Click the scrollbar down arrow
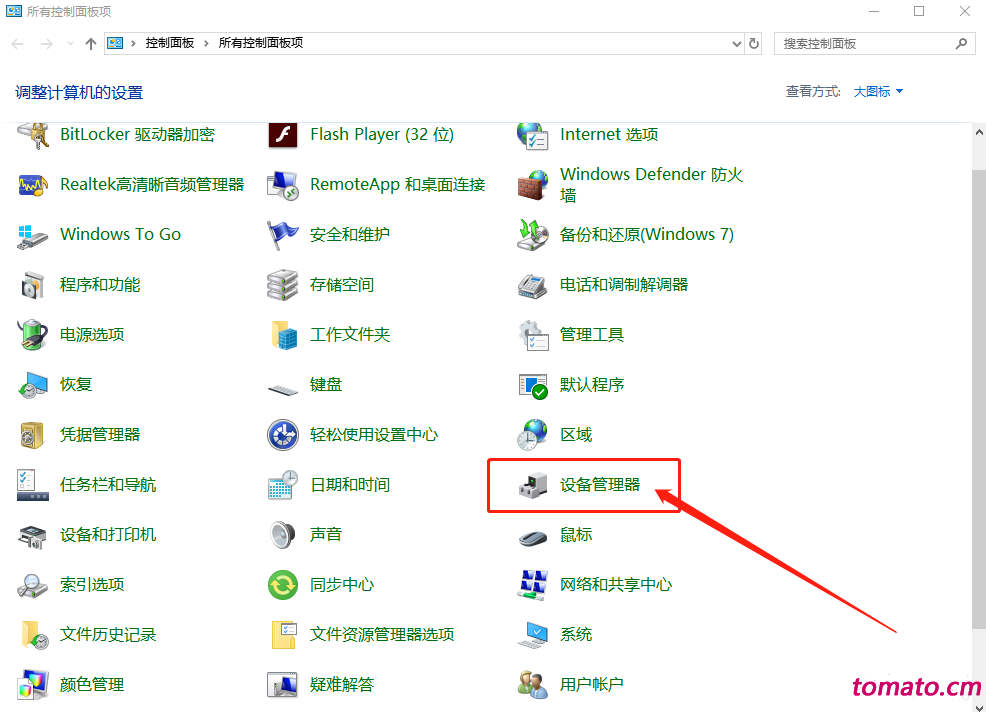 [978, 706]
